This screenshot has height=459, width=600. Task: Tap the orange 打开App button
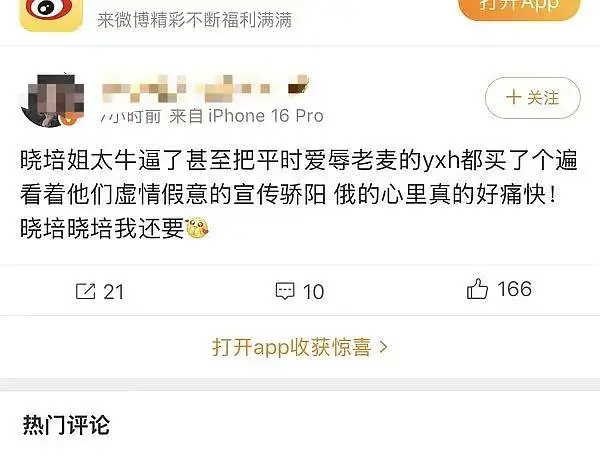coord(519,8)
